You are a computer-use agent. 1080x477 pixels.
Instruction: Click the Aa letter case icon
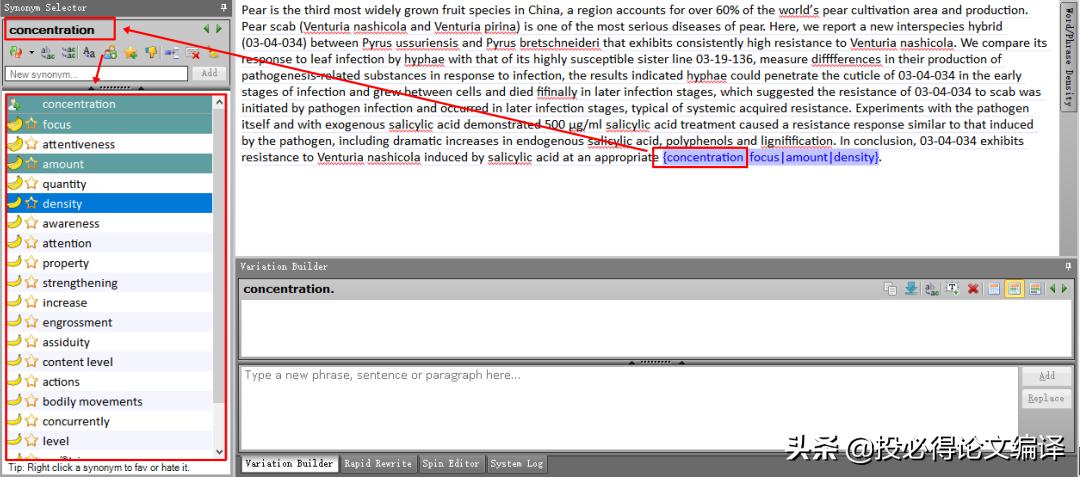[89, 52]
